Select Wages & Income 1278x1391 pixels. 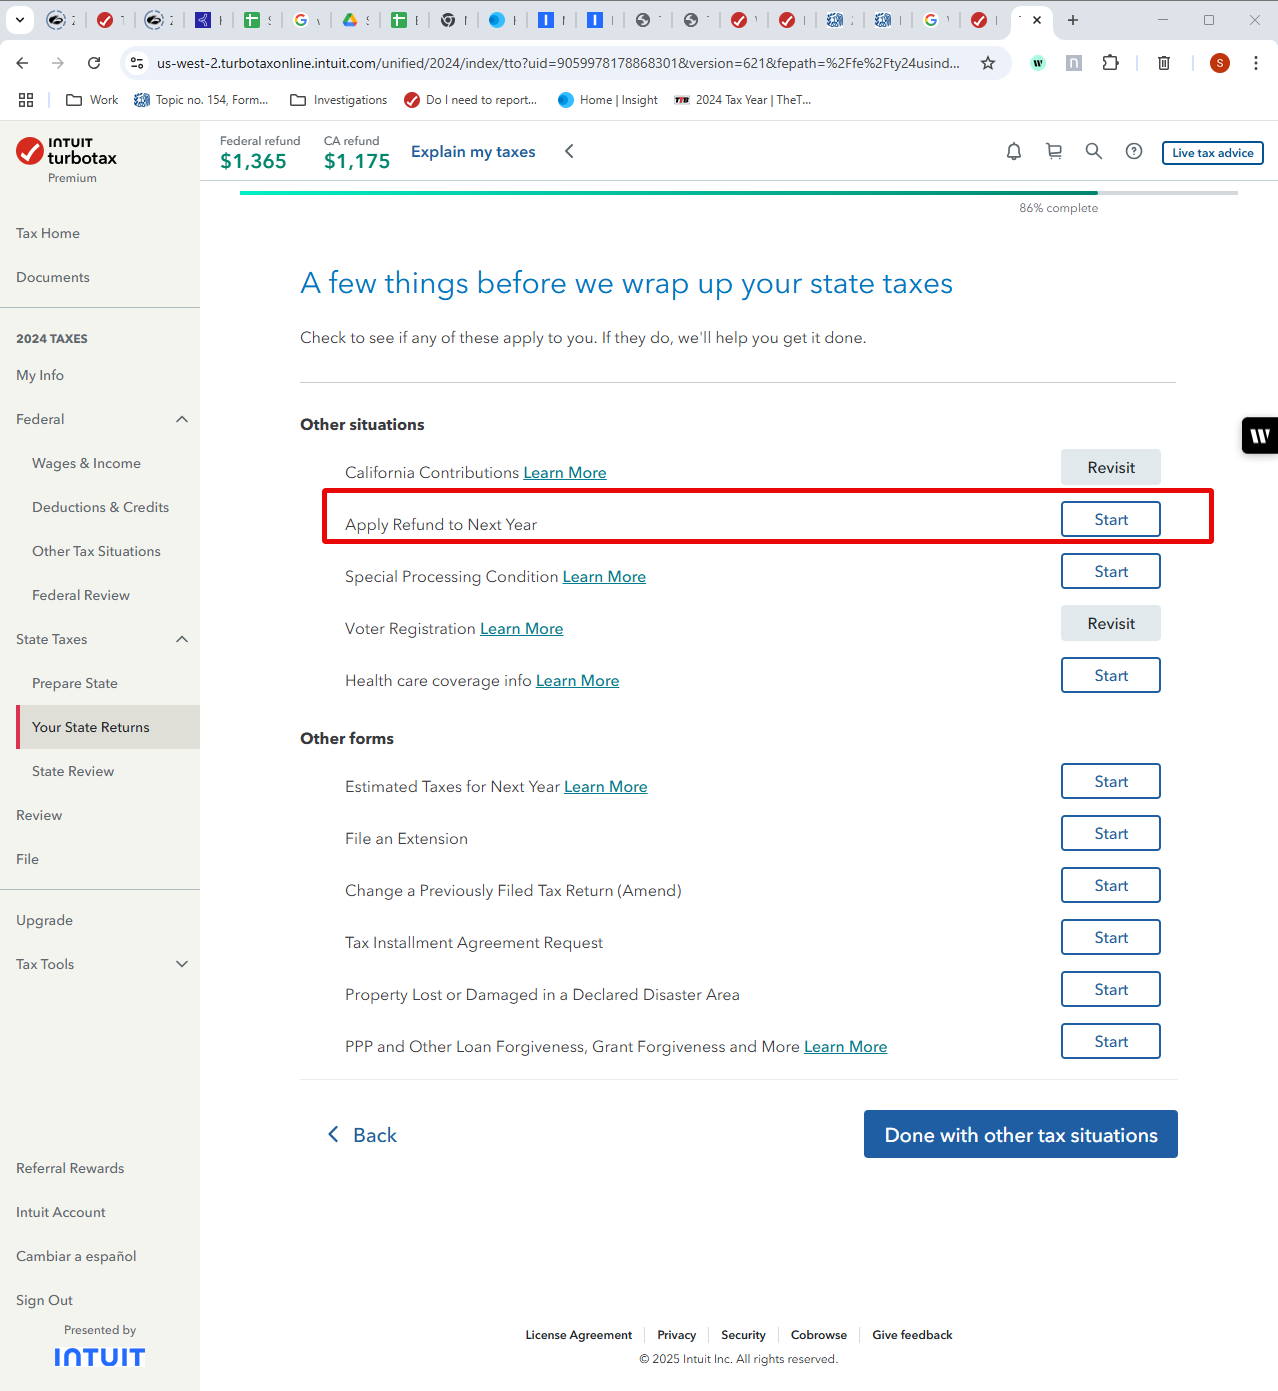tap(86, 463)
